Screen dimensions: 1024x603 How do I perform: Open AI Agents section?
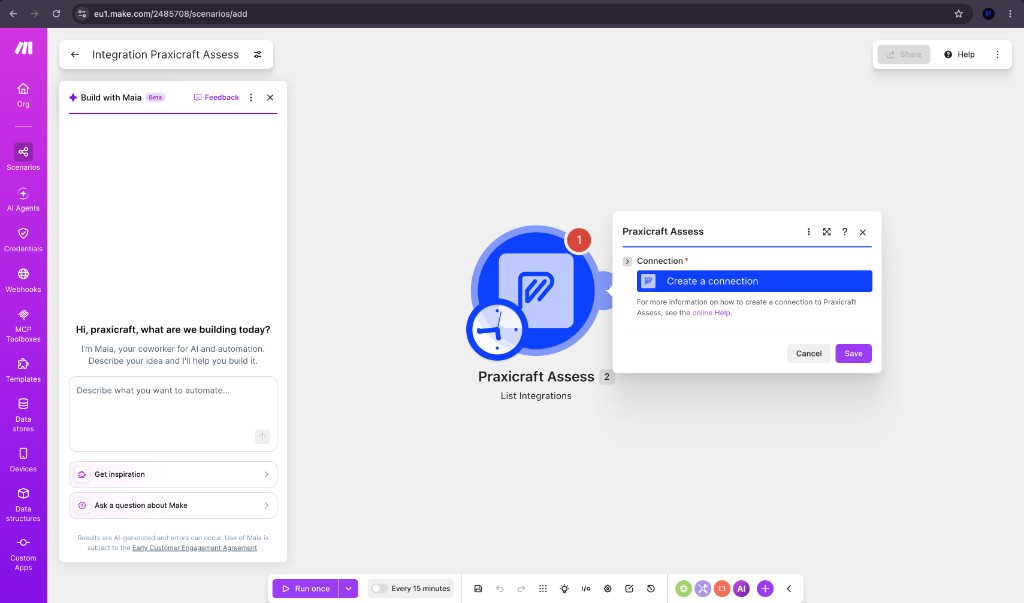pos(24,199)
